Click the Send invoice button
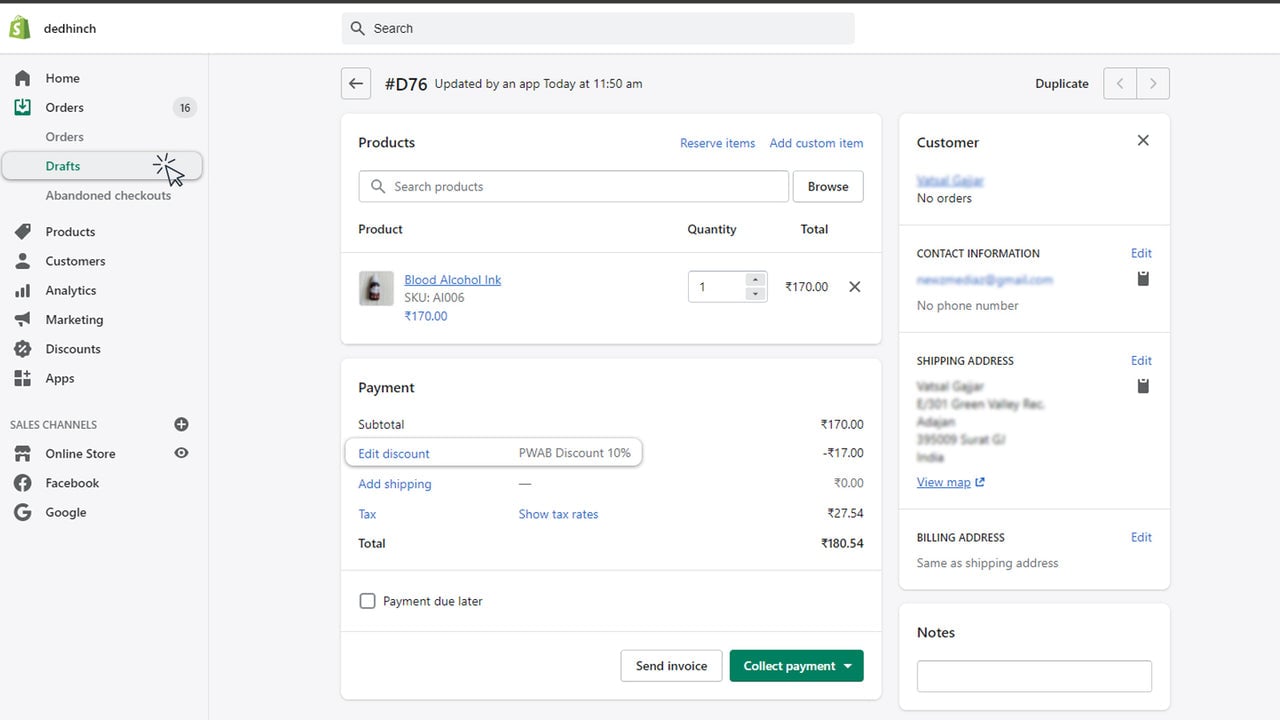The height and width of the screenshot is (720, 1280). [x=671, y=666]
